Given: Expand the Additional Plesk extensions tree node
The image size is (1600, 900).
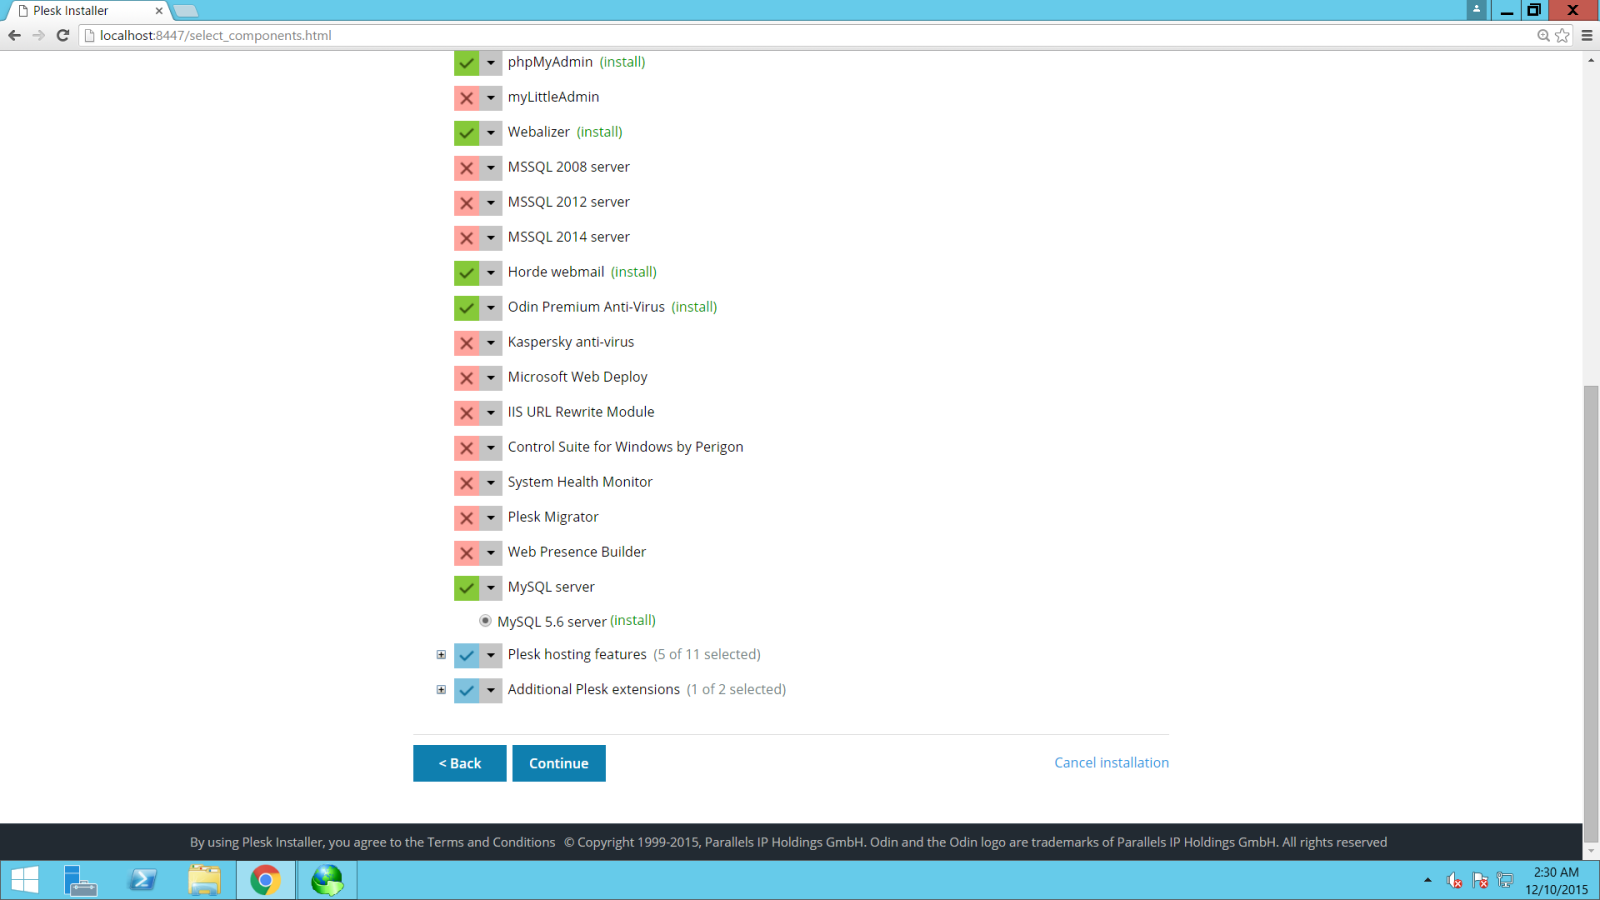Looking at the screenshot, I should (441, 690).
